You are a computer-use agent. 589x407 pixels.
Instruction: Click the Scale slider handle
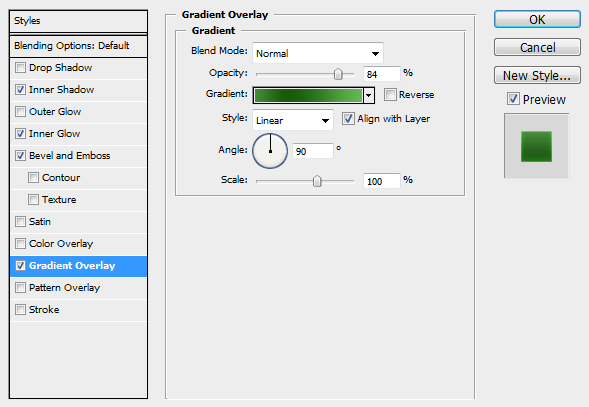317,181
